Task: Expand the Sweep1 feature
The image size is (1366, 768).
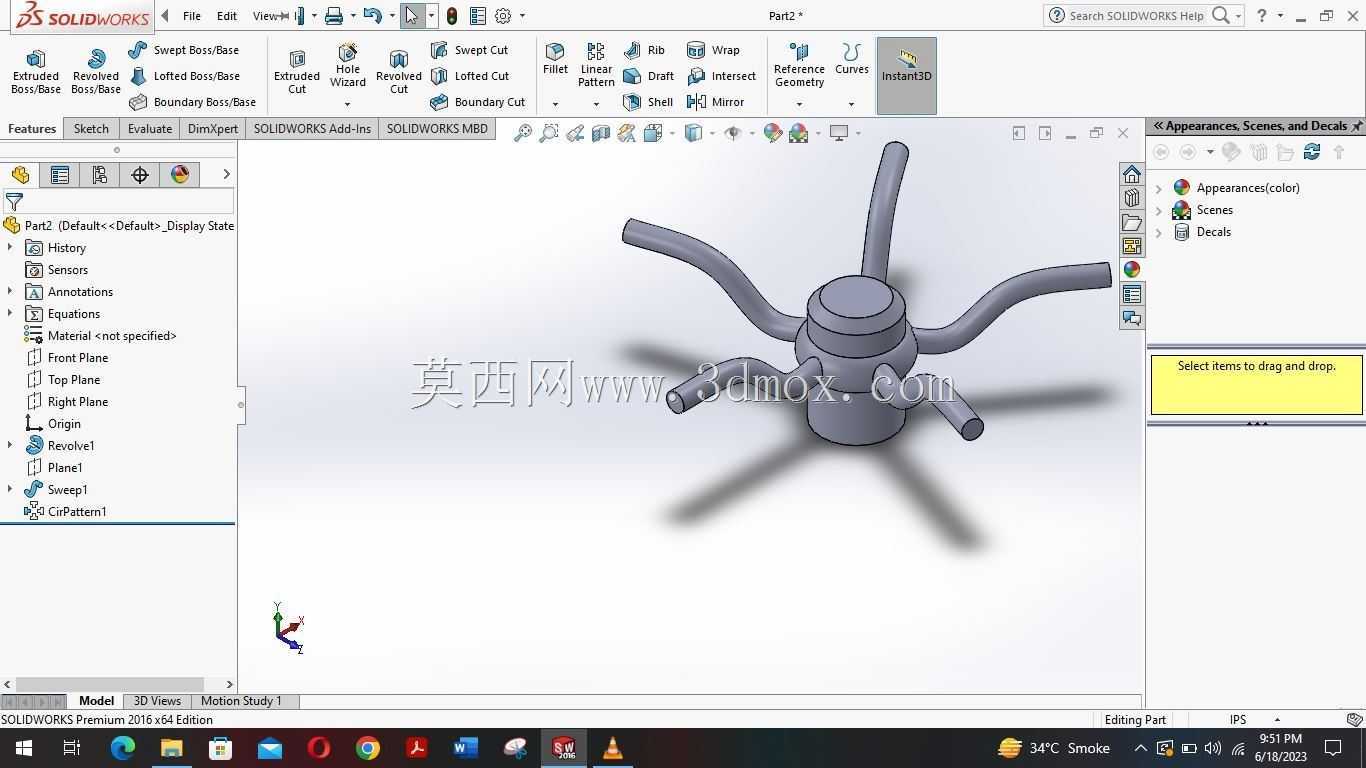Action: click(x=10, y=490)
